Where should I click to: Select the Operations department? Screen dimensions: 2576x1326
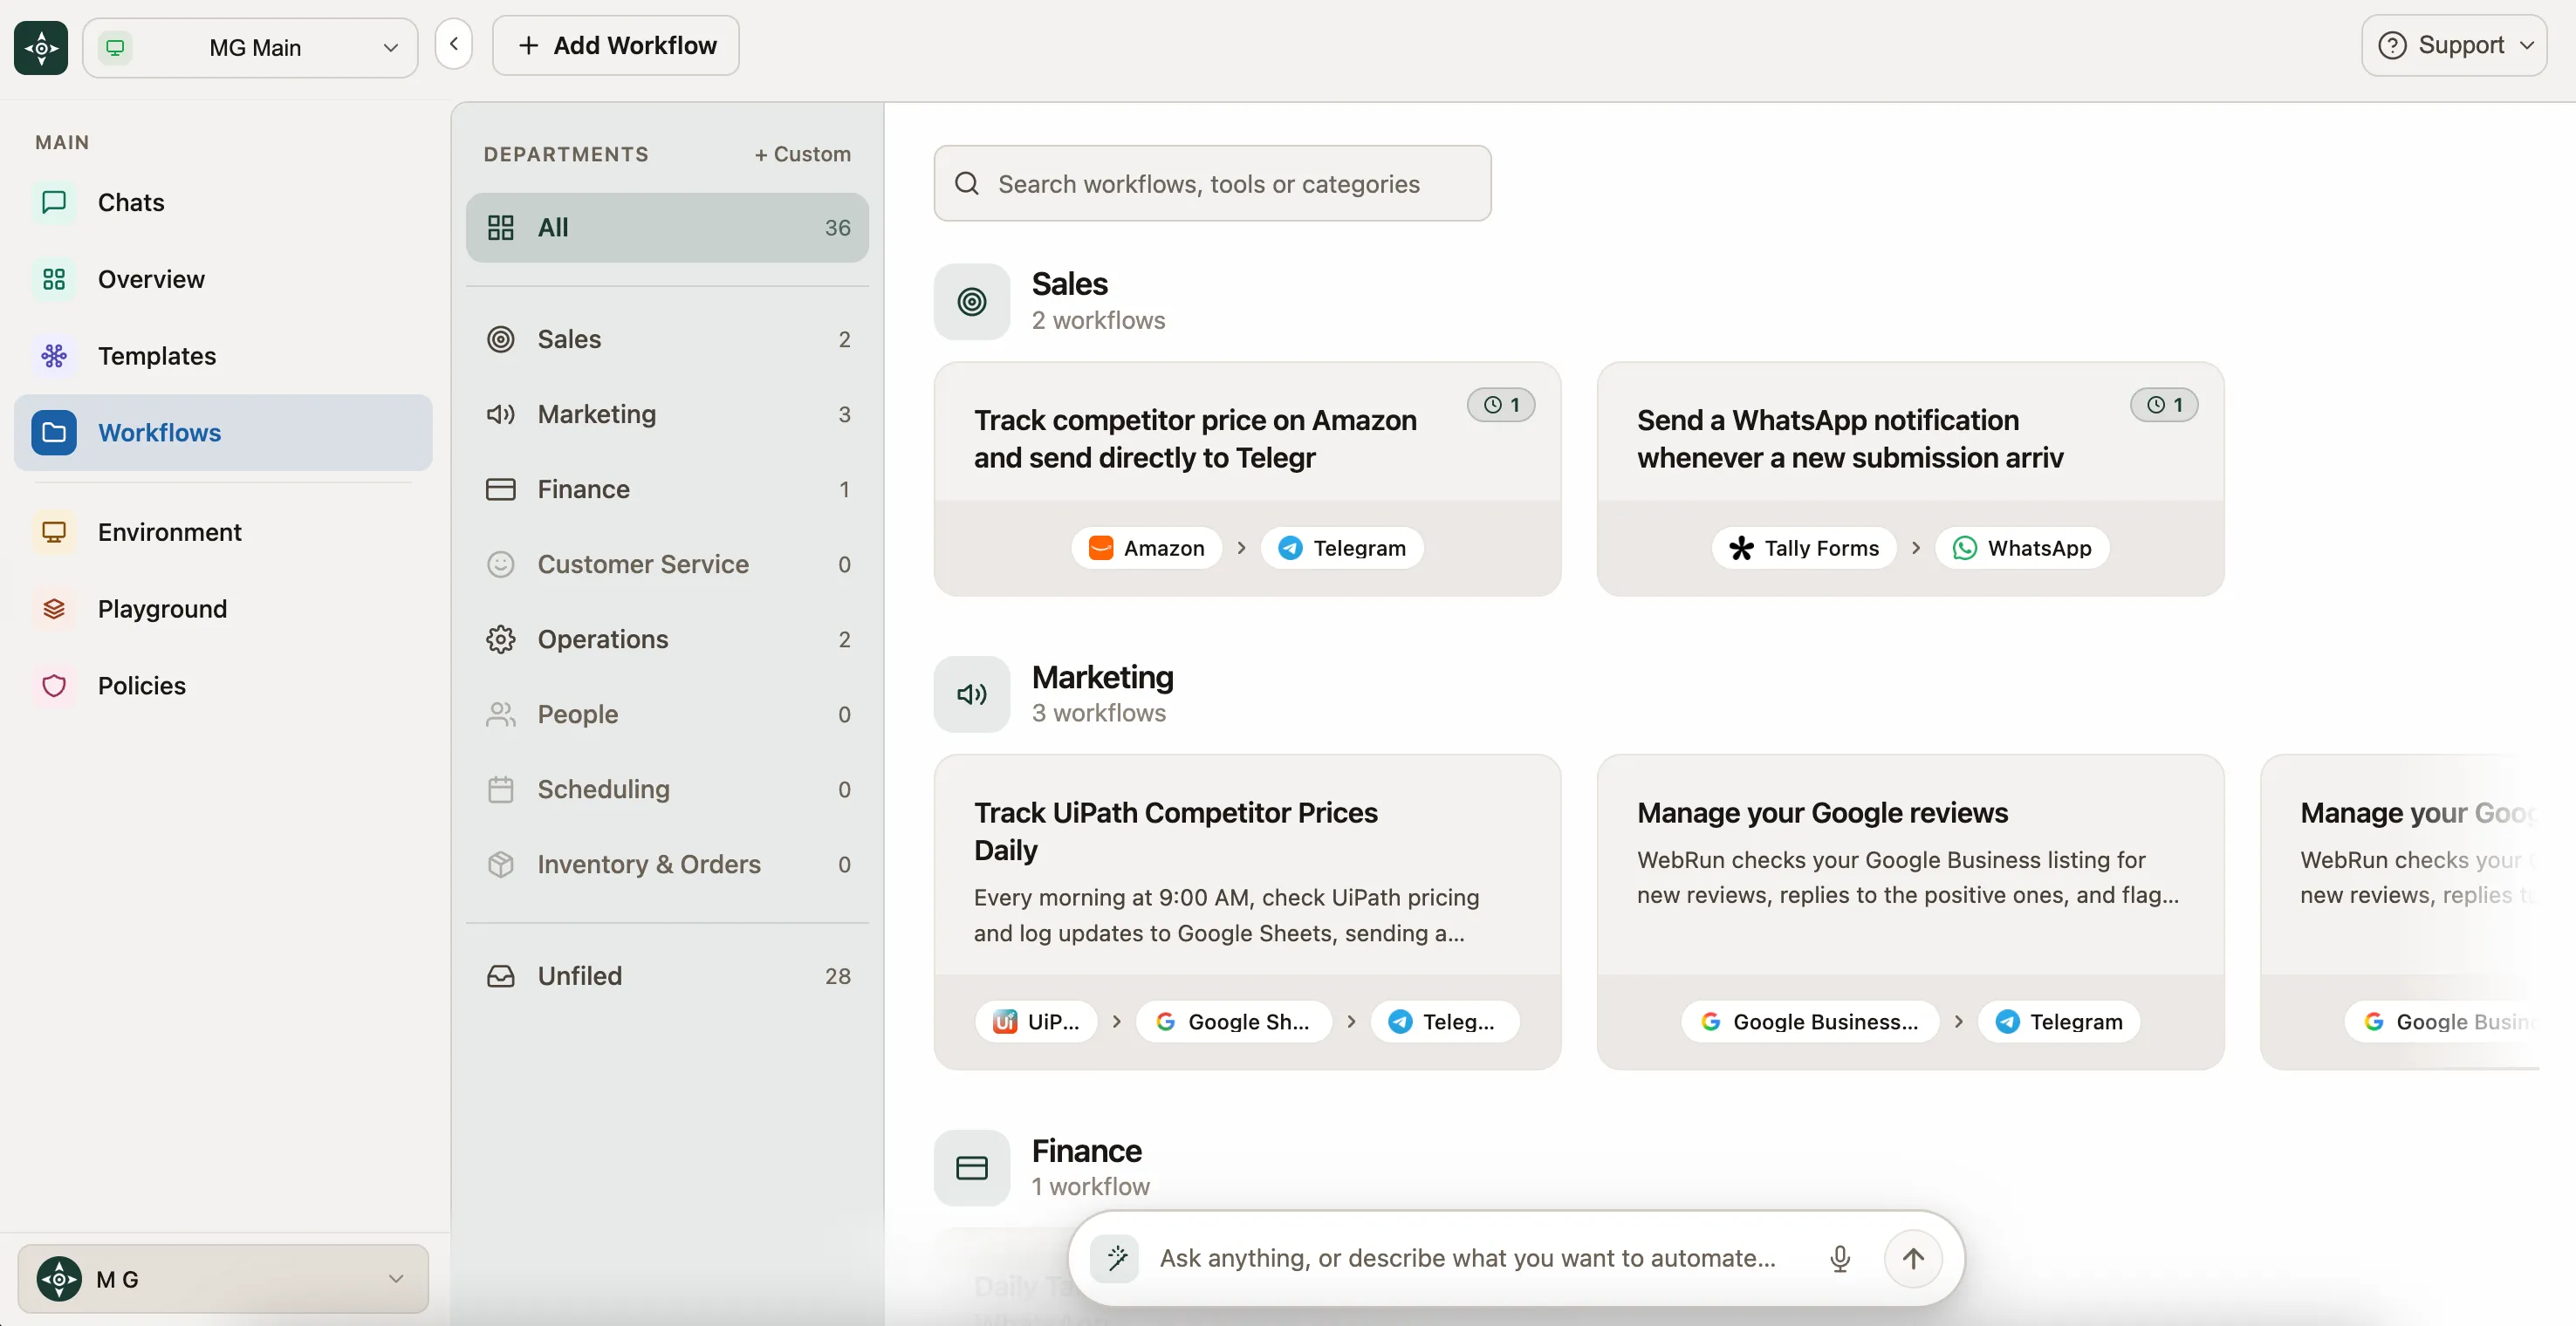667,639
